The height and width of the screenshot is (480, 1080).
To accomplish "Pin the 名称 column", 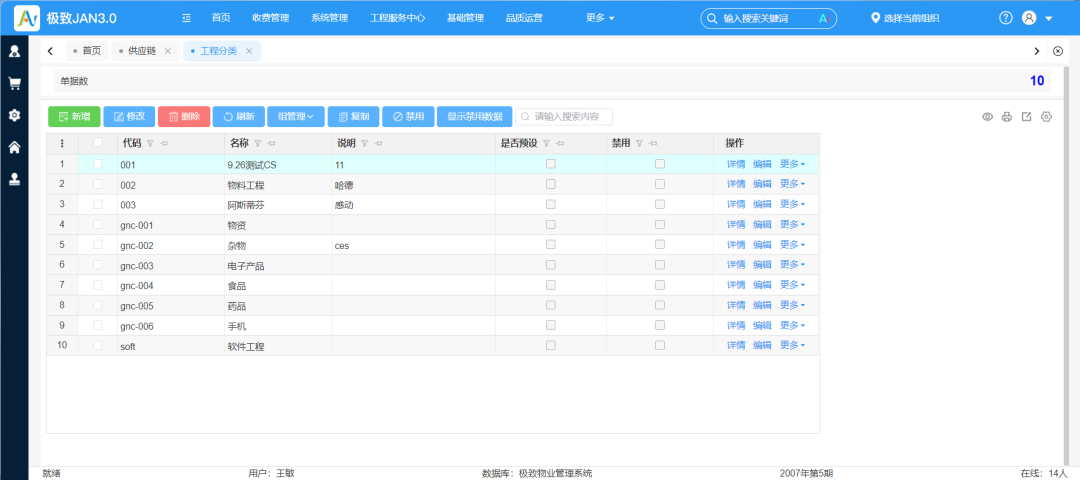I will pos(271,143).
